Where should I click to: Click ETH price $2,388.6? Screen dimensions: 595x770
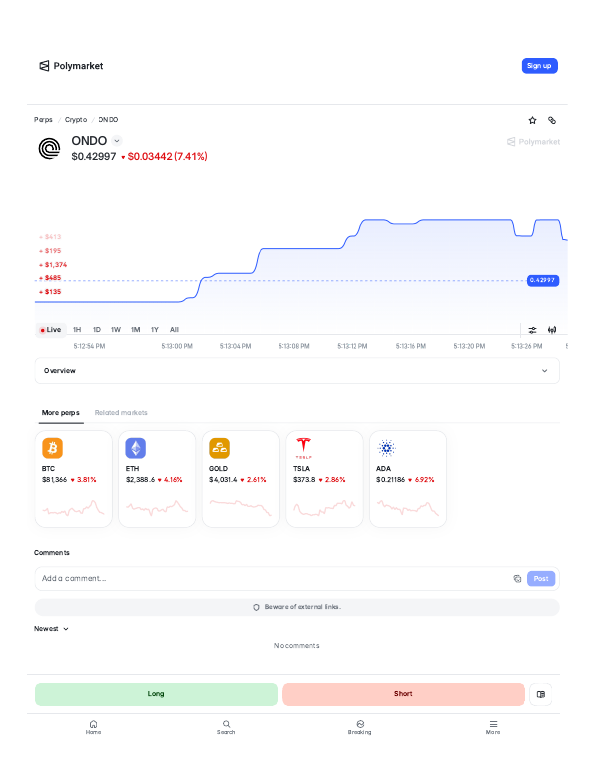[140, 480]
